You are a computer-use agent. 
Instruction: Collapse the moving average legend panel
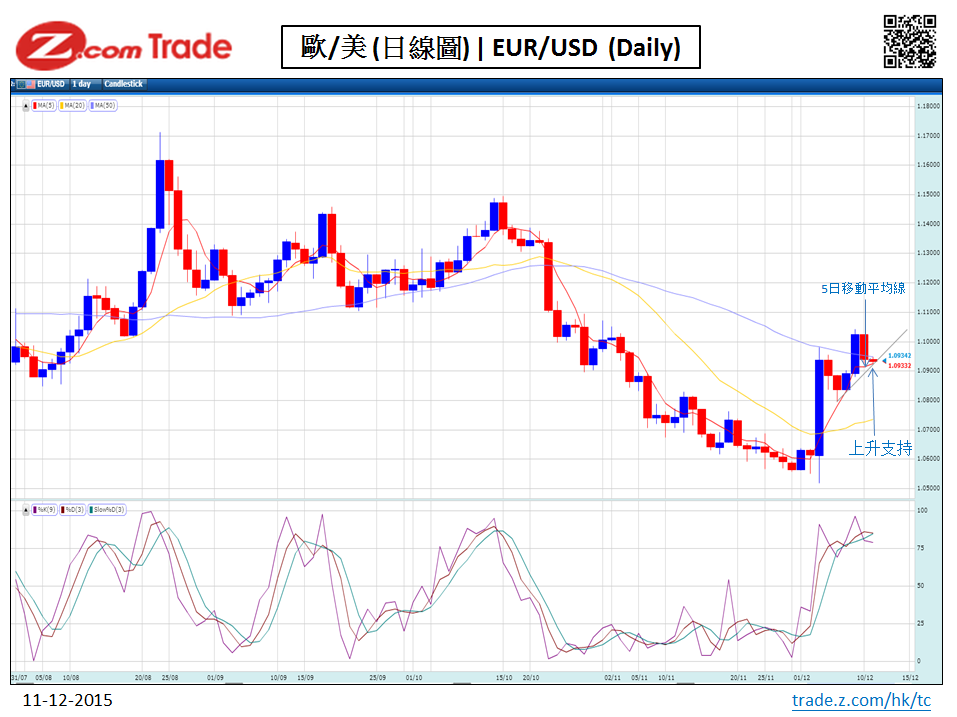(x=25, y=105)
